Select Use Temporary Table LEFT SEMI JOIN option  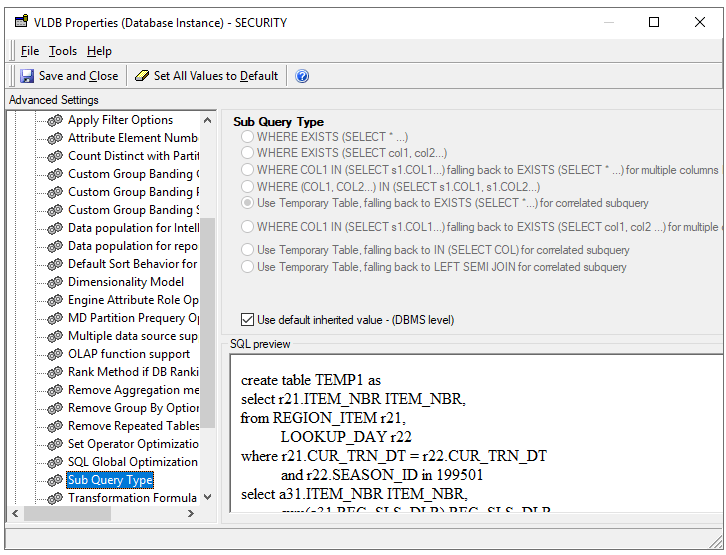(x=247, y=267)
